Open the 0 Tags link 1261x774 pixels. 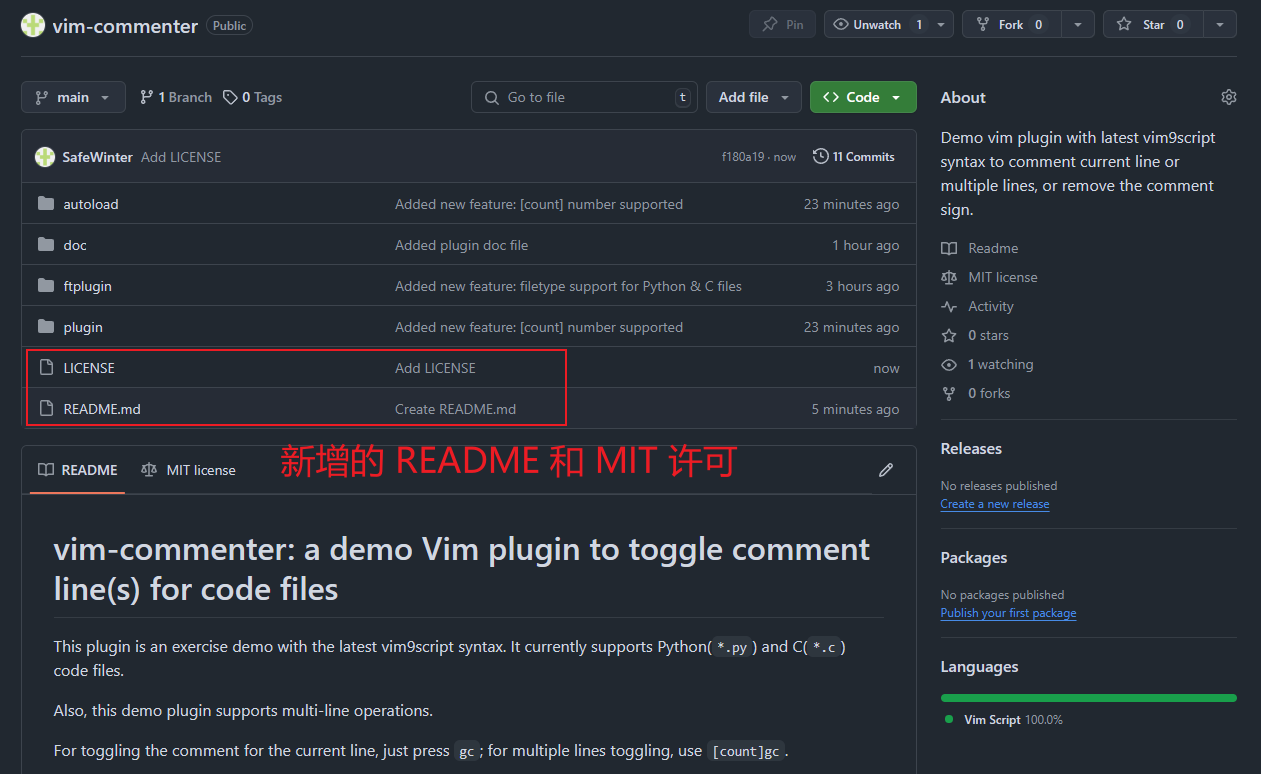[252, 97]
